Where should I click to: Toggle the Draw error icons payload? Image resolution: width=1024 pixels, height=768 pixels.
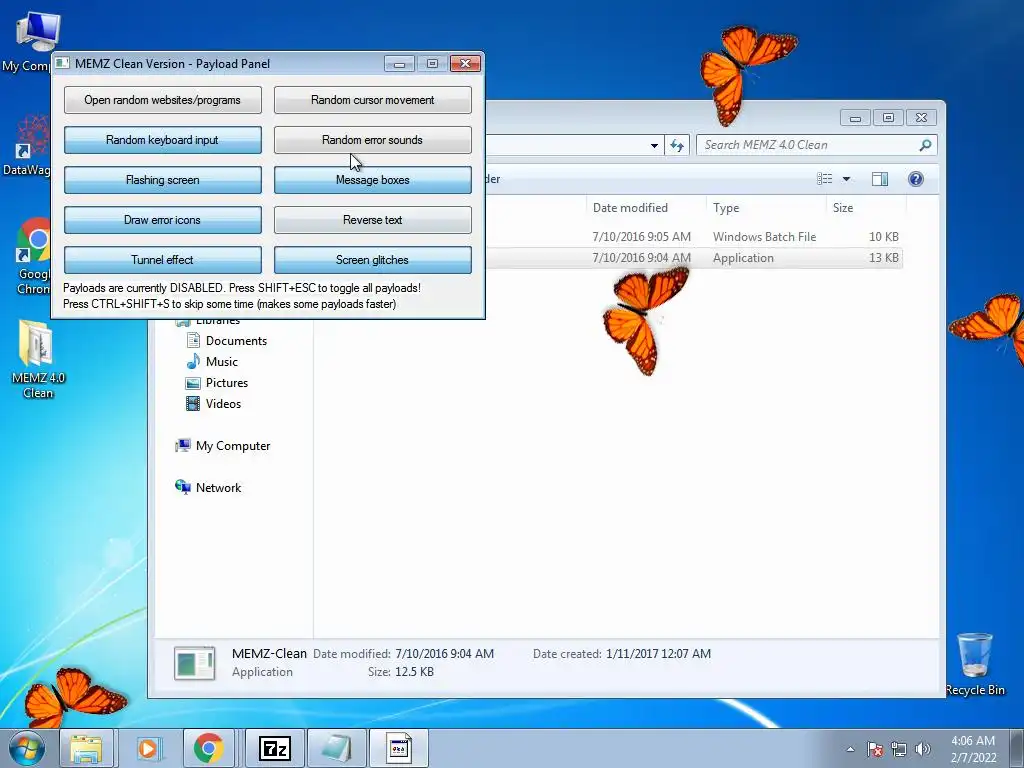click(163, 219)
